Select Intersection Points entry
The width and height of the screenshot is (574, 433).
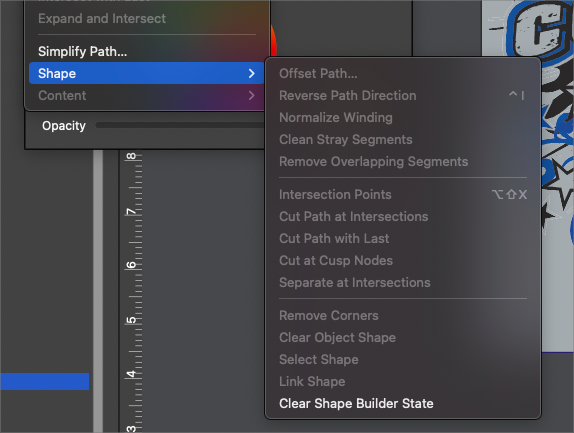pos(335,194)
